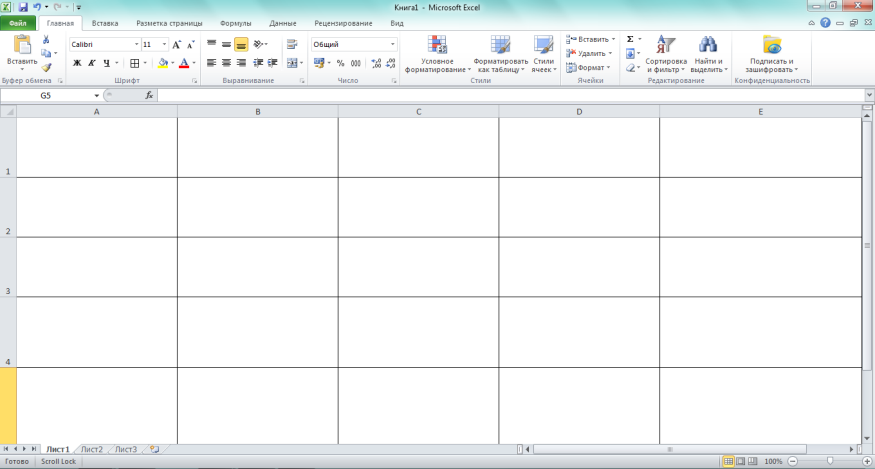This screenshot has height=469, width=875.
Task: Click Вставить in the Ячейки group
Action: (590, 39)
